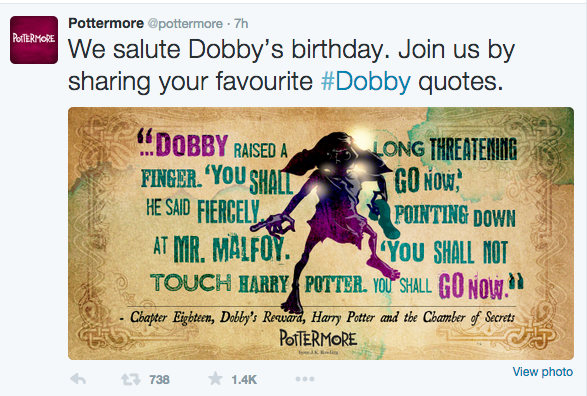Click the Chapter Eighteen citation line in the image
587x396 pixels.
coord(317,317)
